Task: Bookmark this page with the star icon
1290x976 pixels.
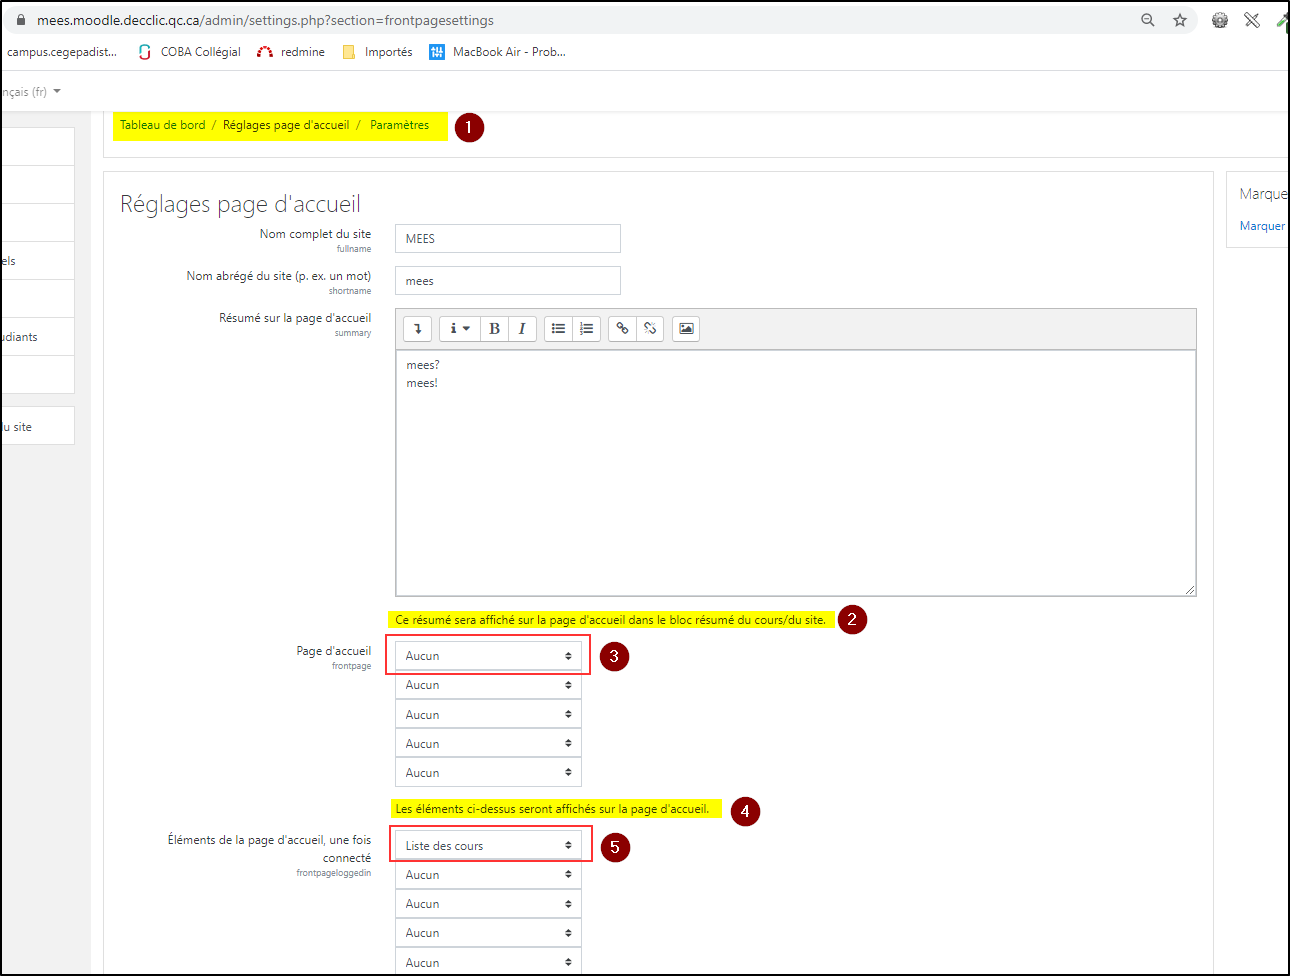Action: tap(1180, 20)
